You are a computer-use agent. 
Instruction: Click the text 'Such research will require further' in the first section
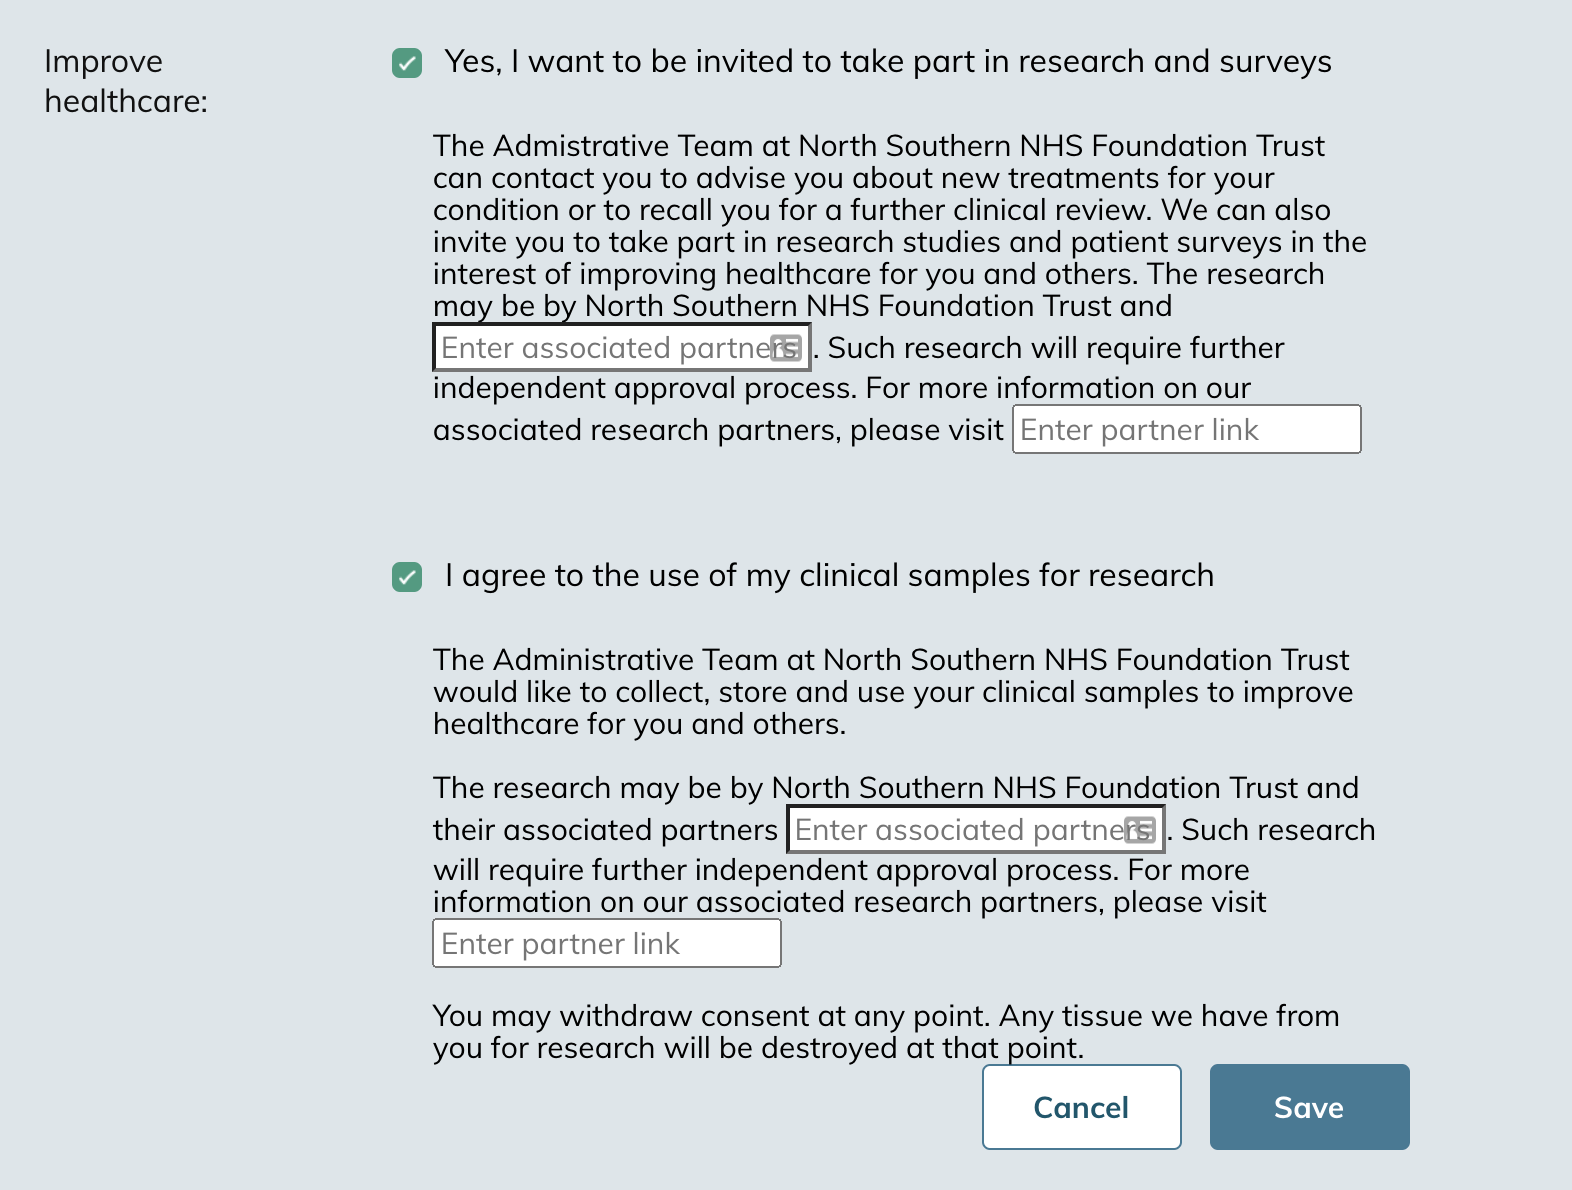[1055, 348]
